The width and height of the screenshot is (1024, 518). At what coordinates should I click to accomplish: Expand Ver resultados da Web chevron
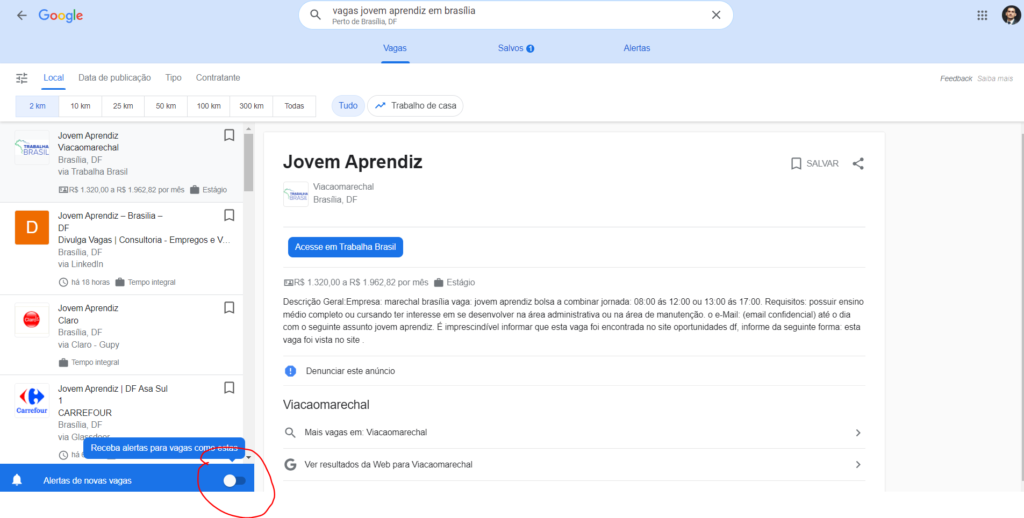point(858,464)
